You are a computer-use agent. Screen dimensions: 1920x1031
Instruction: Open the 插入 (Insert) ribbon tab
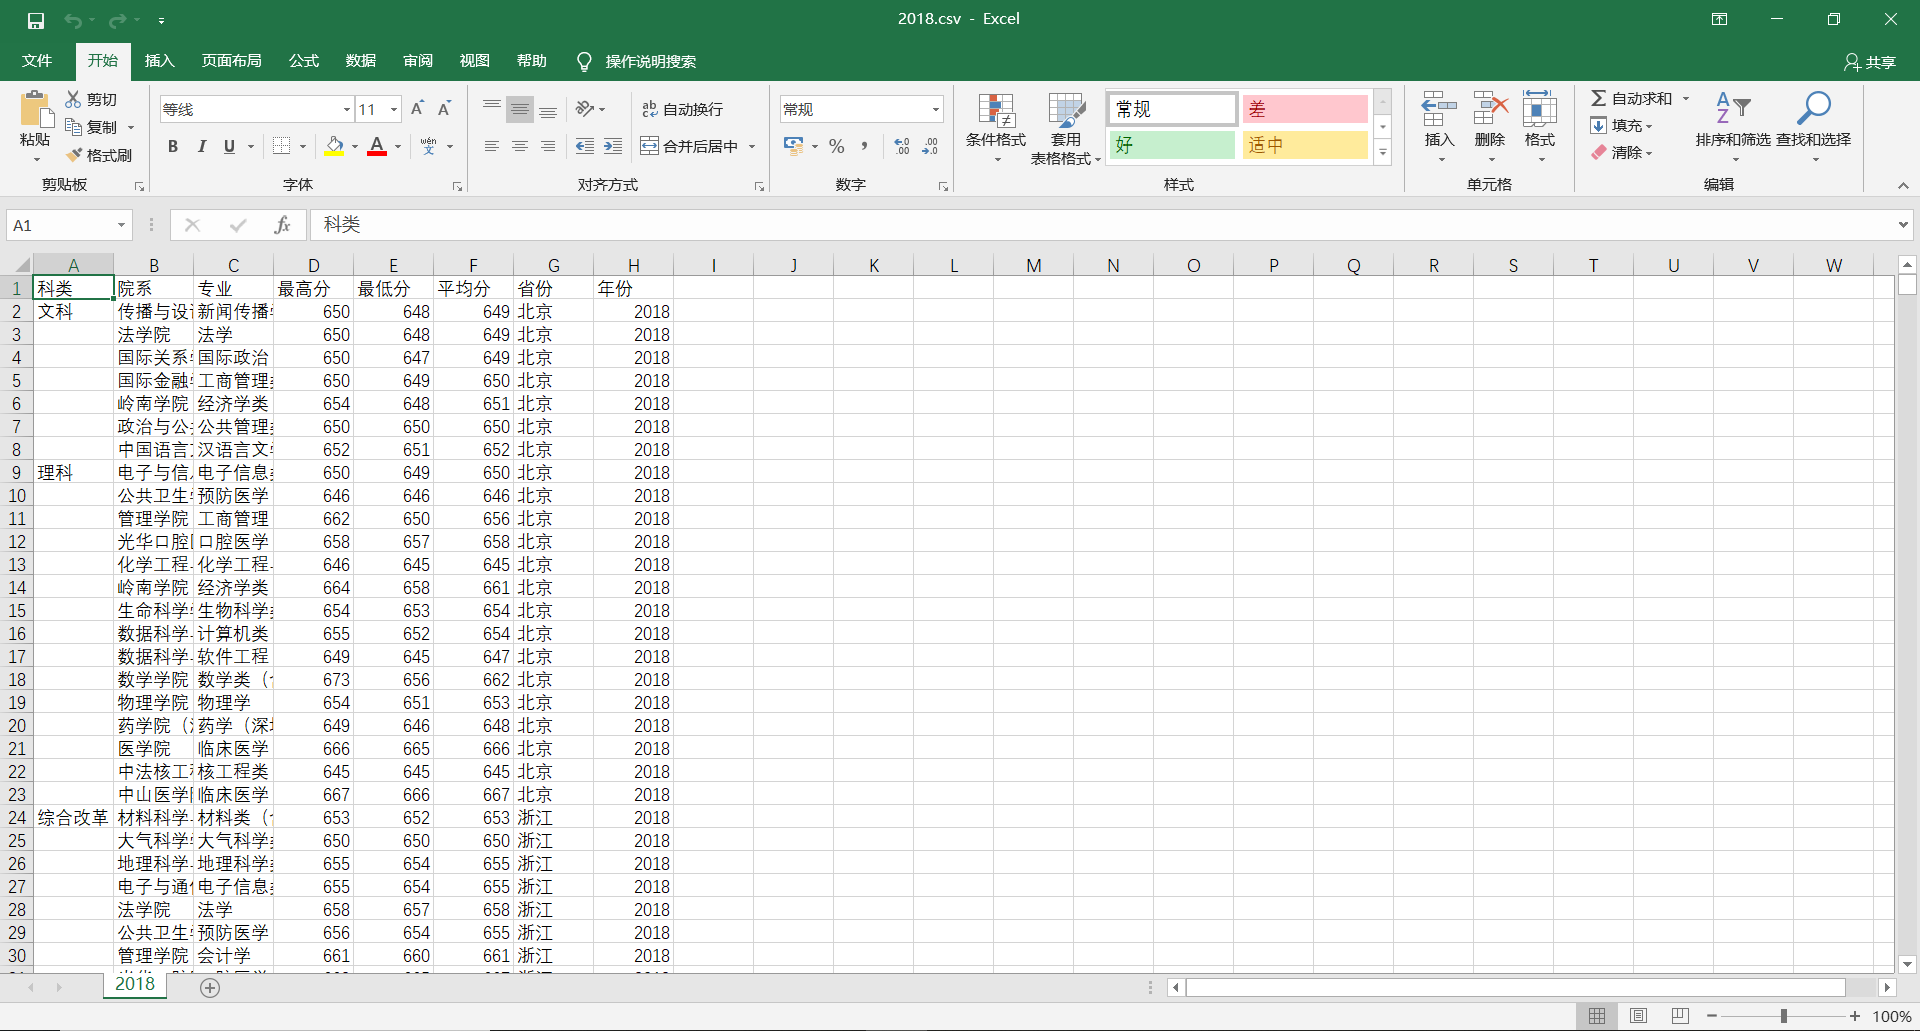[159, 61]
